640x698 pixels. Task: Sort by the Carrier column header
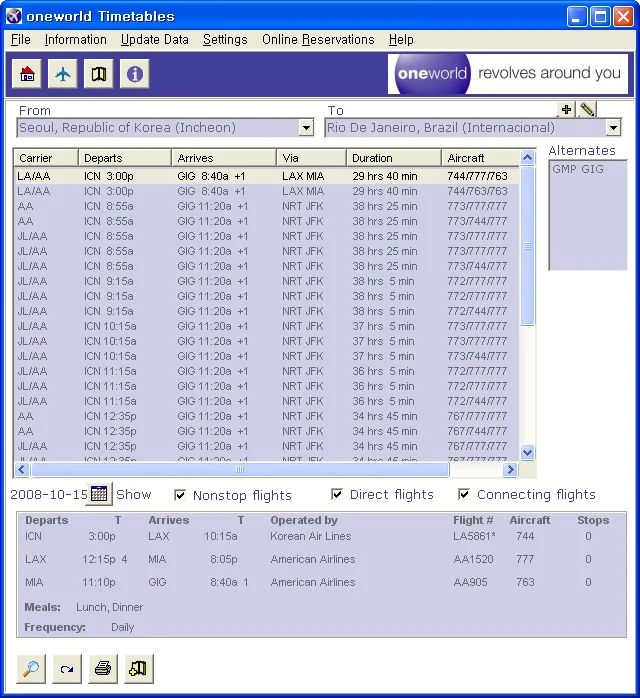(x=46, y=158)
